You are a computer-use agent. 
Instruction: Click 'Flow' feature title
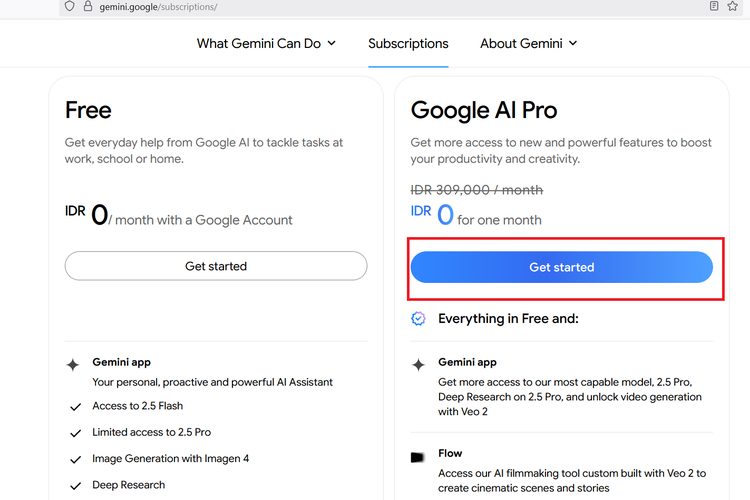point(450,453)
